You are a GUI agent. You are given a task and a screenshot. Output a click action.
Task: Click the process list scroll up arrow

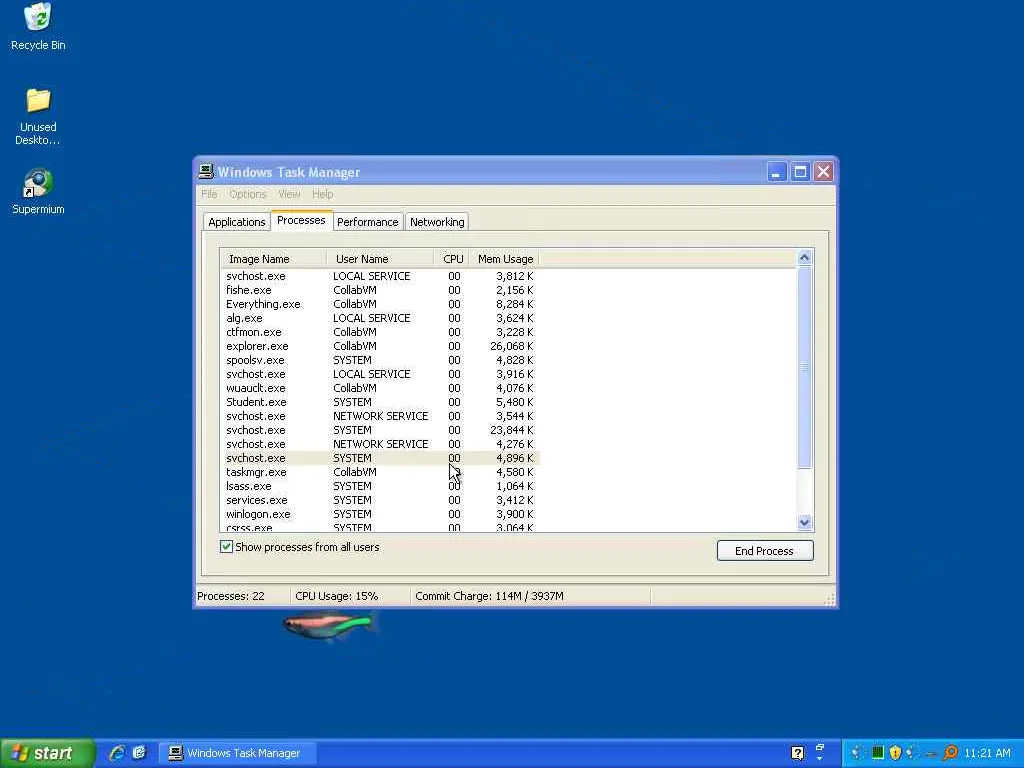pyautogui.click(x=805, y=257)
